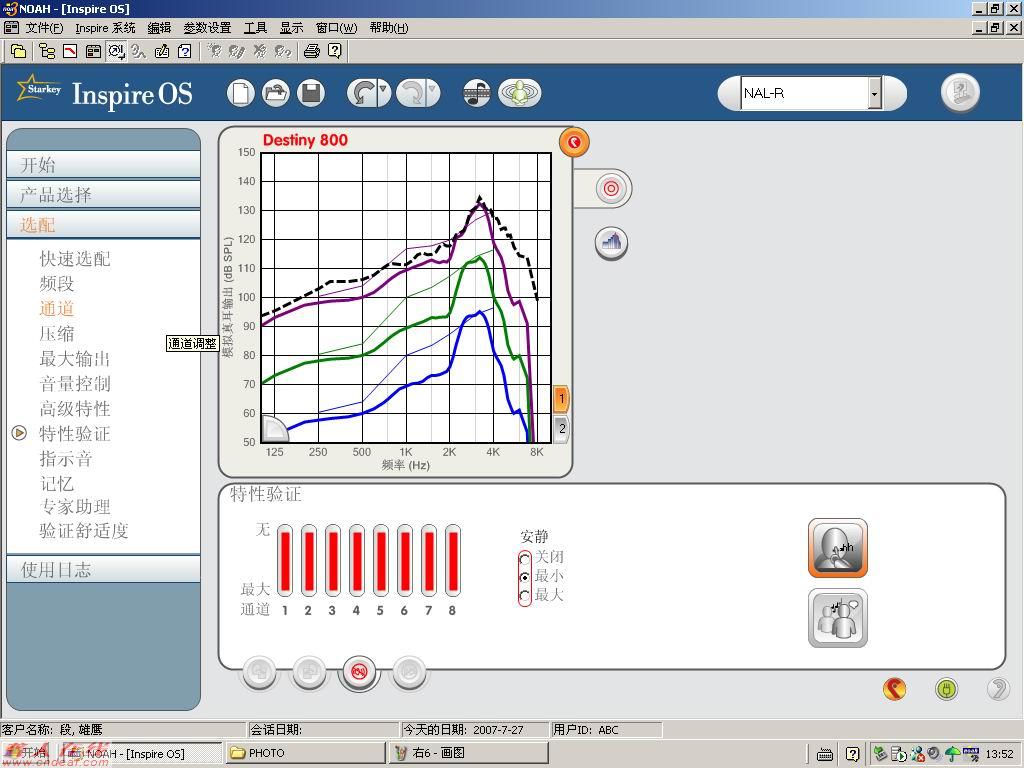Open the 文件(F) menu
The width and height of the screenshot is (1024, 768).
click(x=44, y=27)
